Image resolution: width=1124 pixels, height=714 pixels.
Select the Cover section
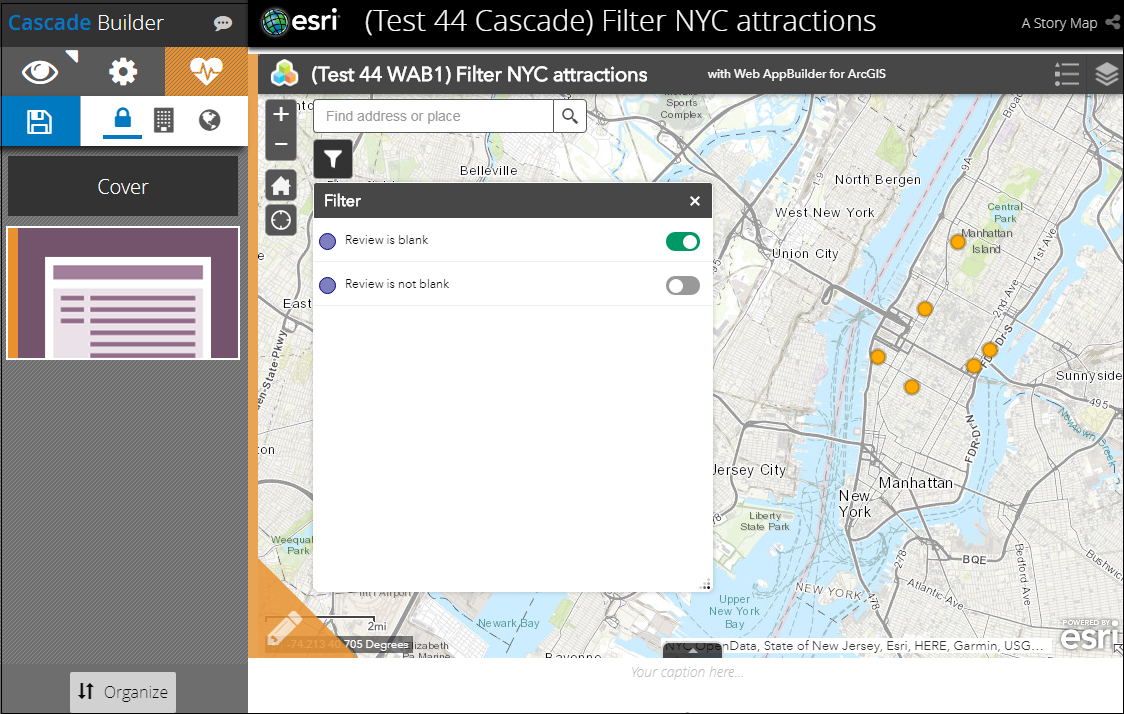(123, 186)
